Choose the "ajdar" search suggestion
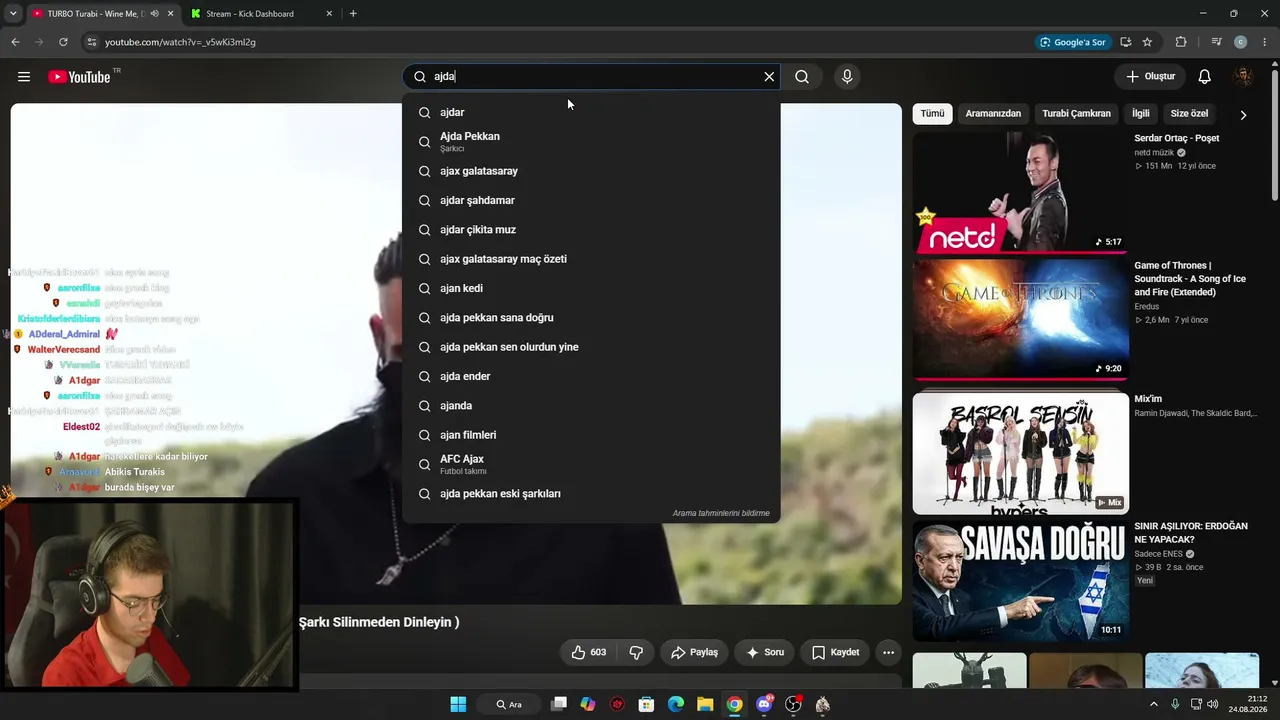This screenshot has height=720, width=1280. [x=591, y=112]
